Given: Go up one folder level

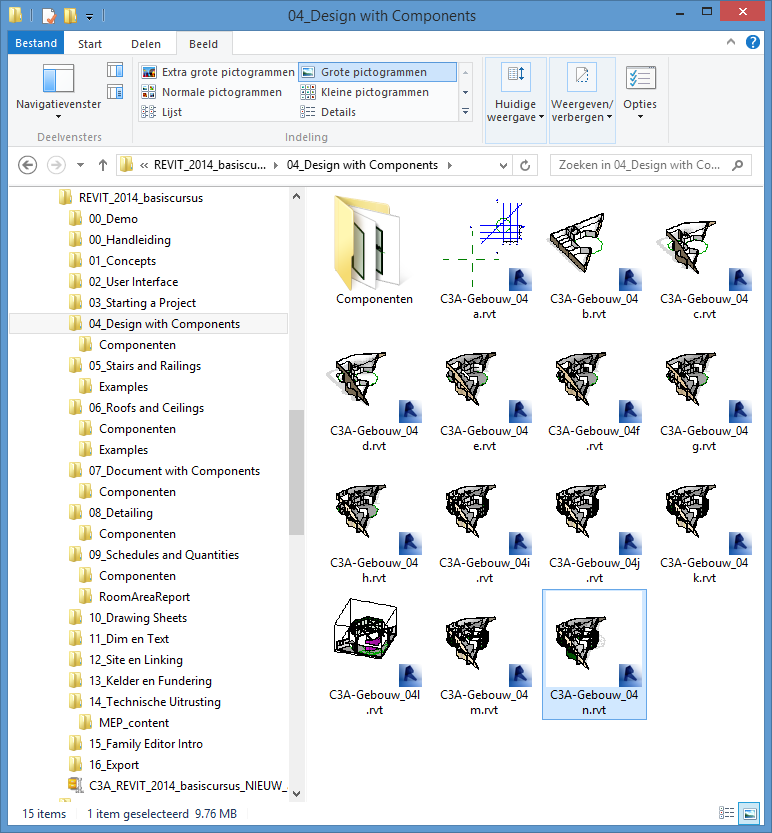Looking at the screenshot, I should (103, 165).
